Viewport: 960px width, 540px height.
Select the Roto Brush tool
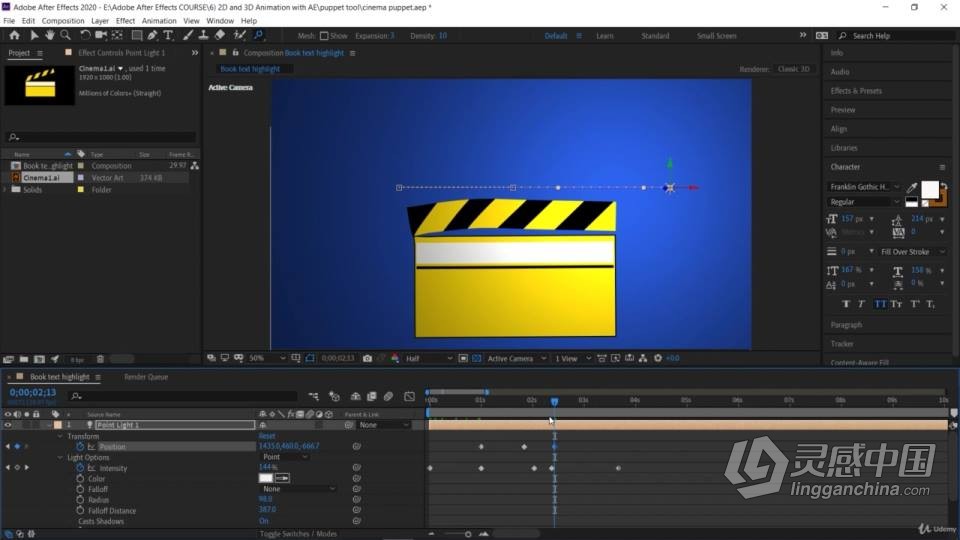(x=239, y=36)
